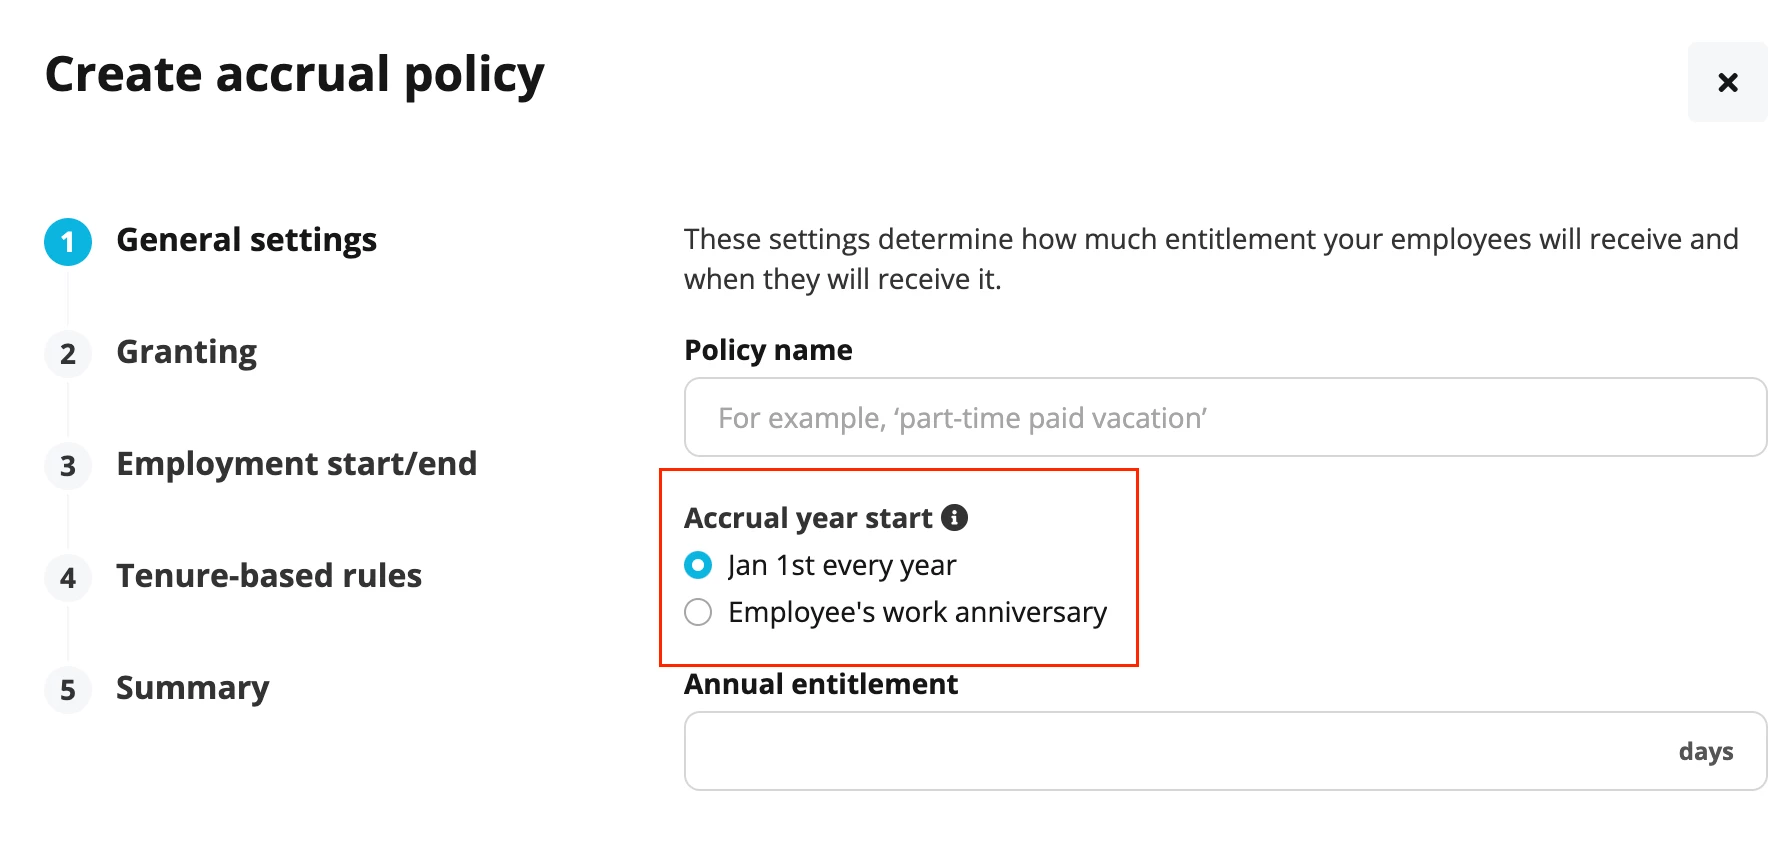1790x860 pixels.
Task: Open the Granting step
Action: 187,352
